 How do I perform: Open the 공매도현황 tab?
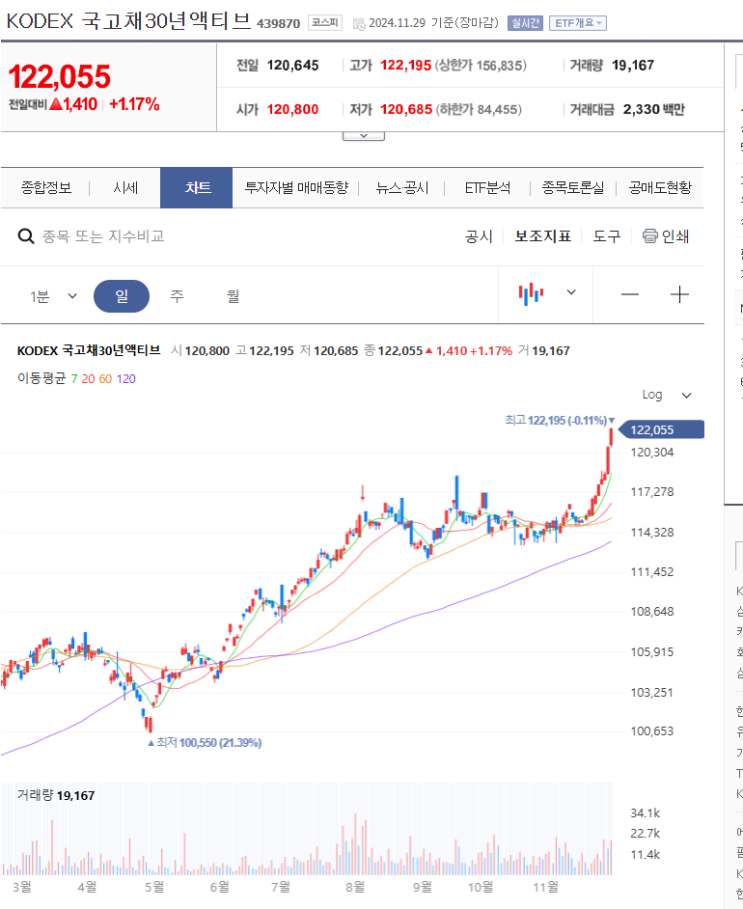660,188
